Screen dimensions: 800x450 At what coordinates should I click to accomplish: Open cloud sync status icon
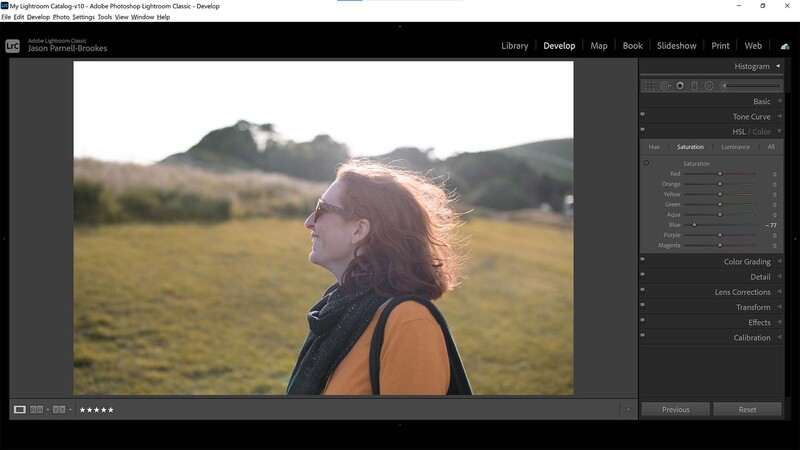tap(785, 46)
